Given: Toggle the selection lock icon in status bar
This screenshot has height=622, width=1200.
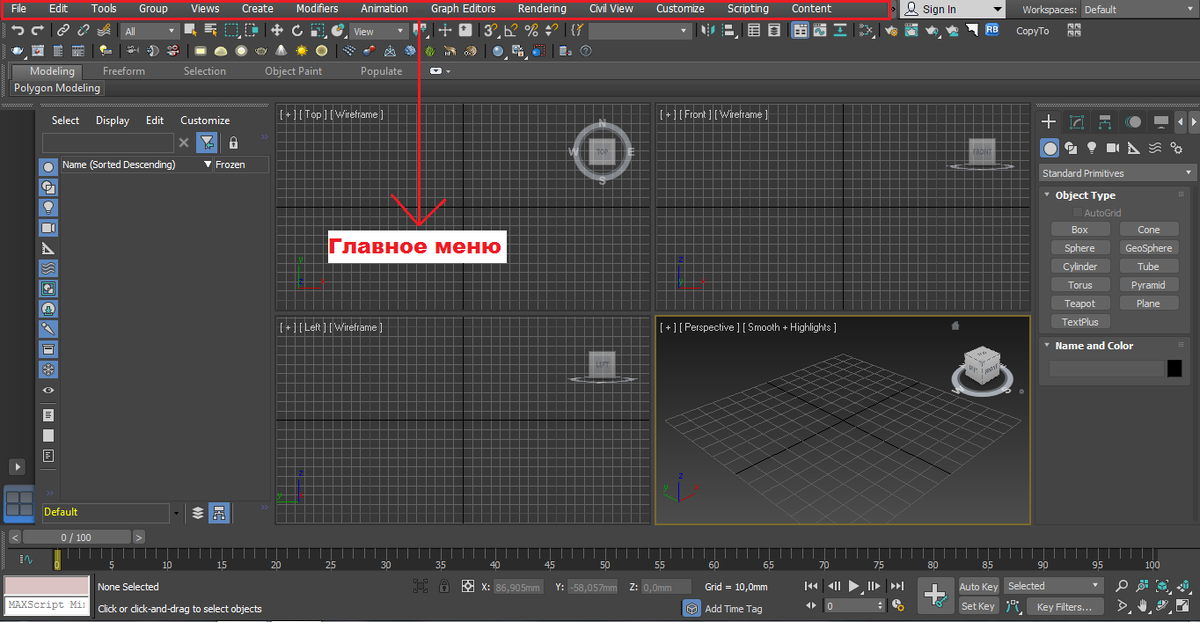Looking at the screenshot, I should [x=445, y=586].
